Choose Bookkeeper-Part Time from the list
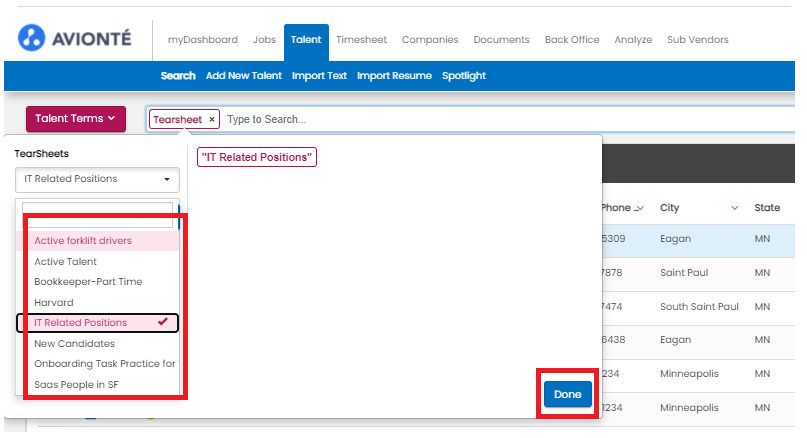Image resolution: width=807 pixels, height=438 pixels. point(97,282)
